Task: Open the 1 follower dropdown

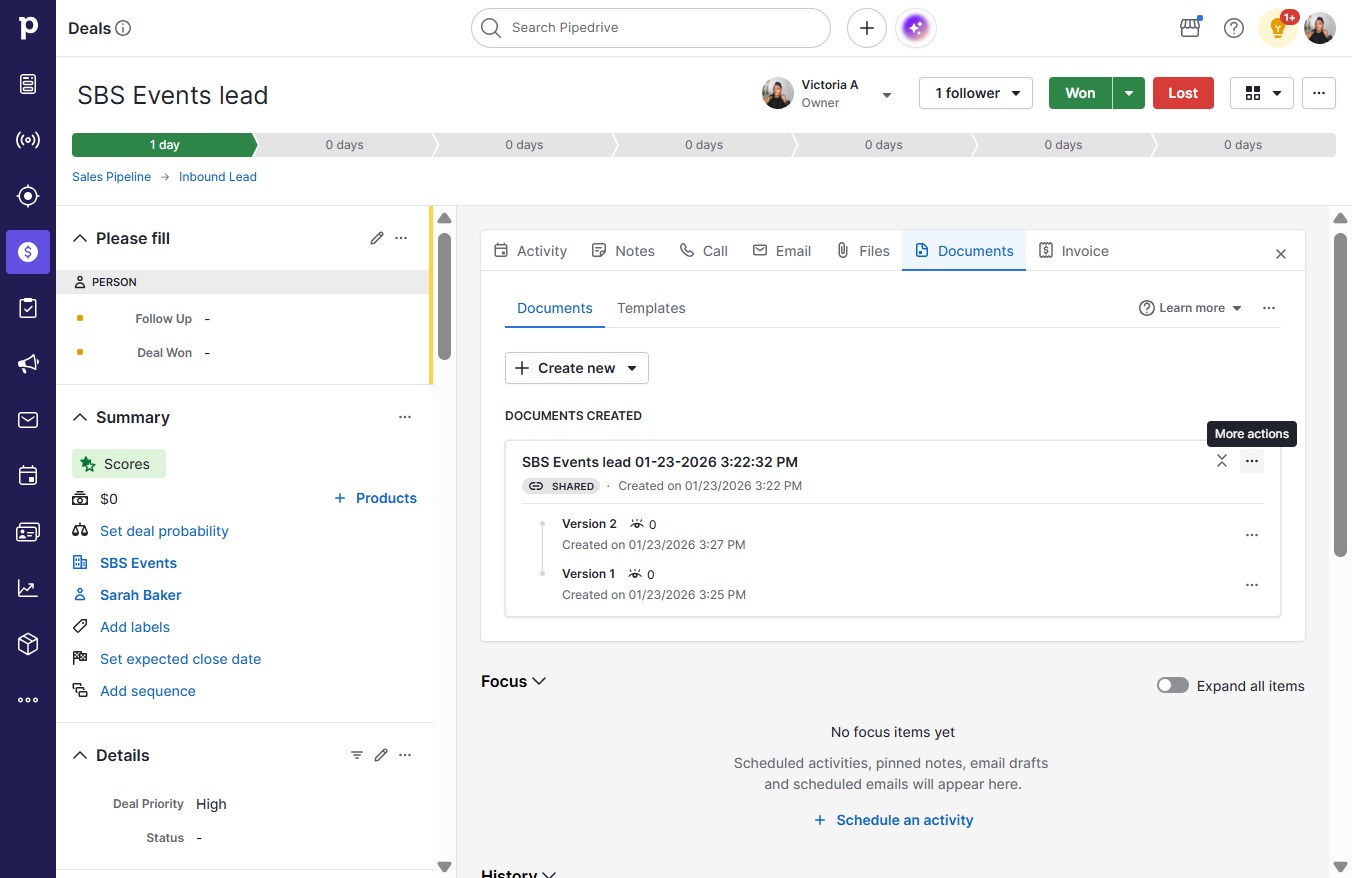Action: pos(976,93)
